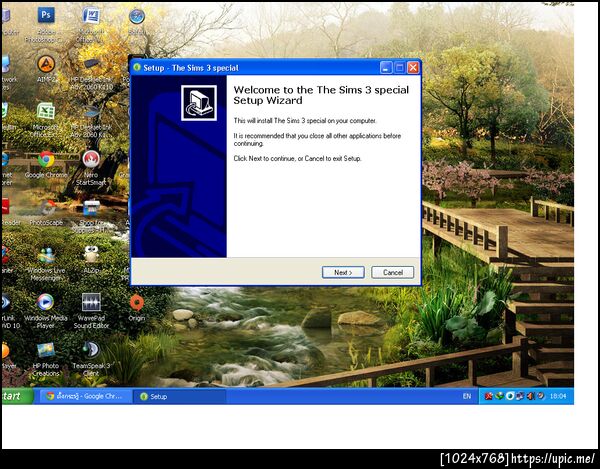Click 'Click Next to continue' instruction text
Viewport: 600px width, 469px height.
(x=297, y=158)
